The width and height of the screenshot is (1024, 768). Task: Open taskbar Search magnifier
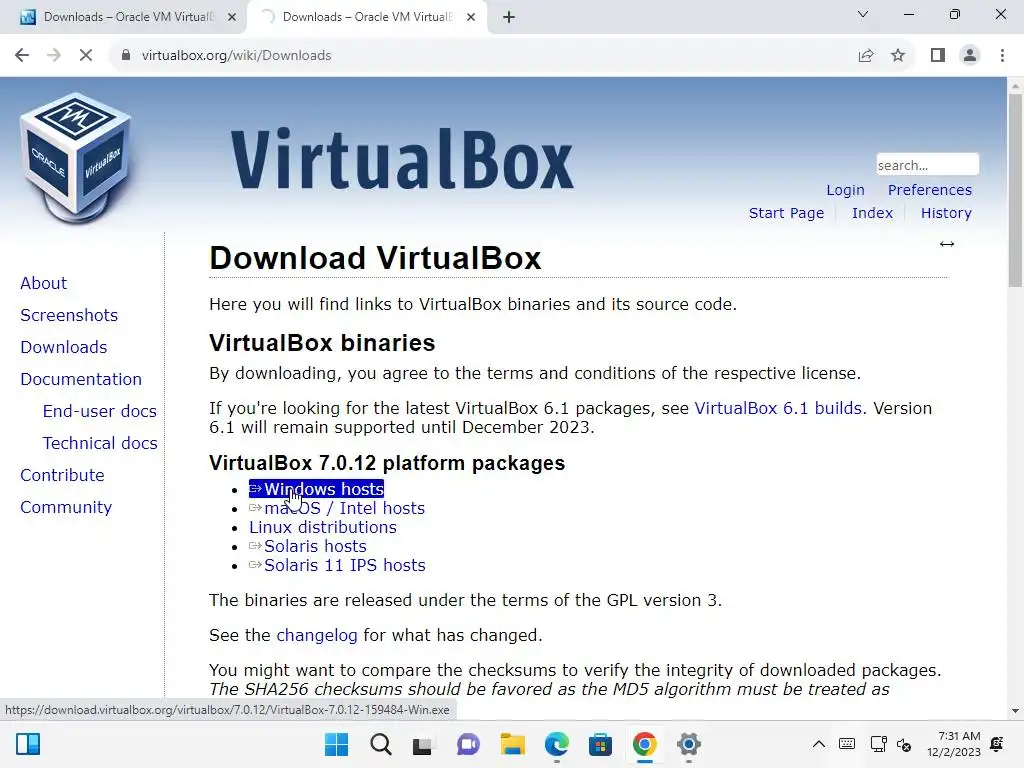click(381, 744)
